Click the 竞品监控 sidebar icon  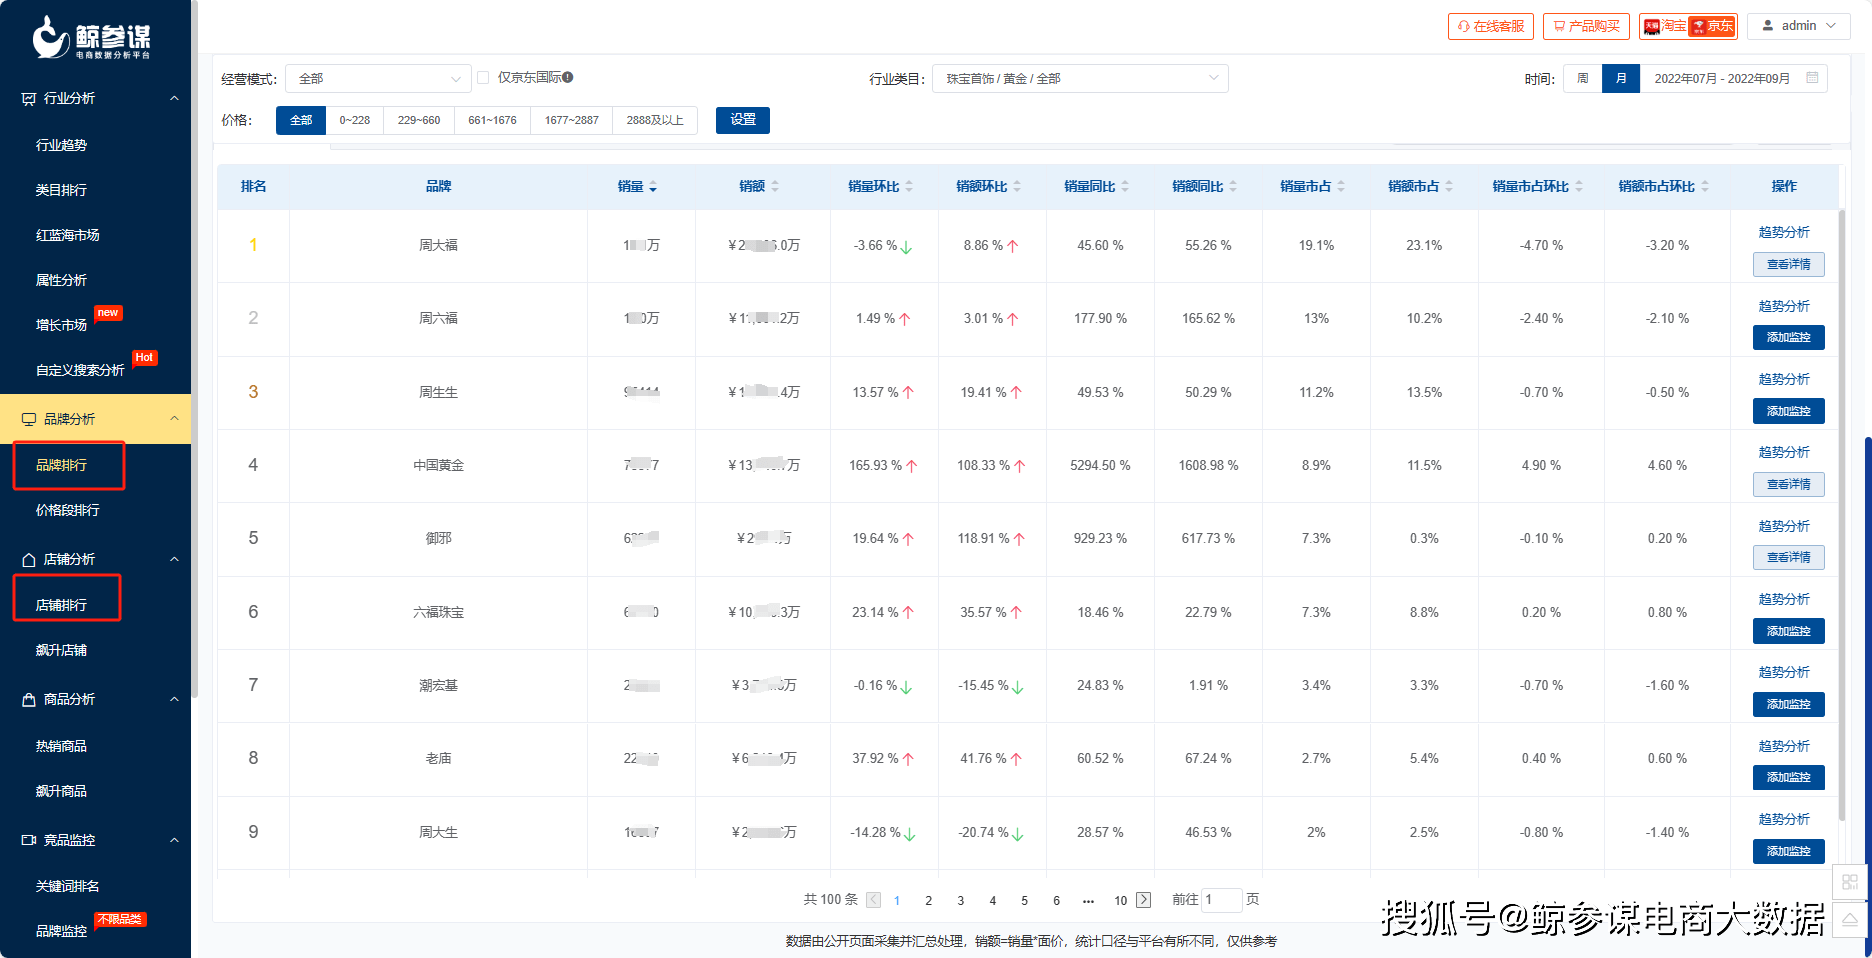pos(28,840)
